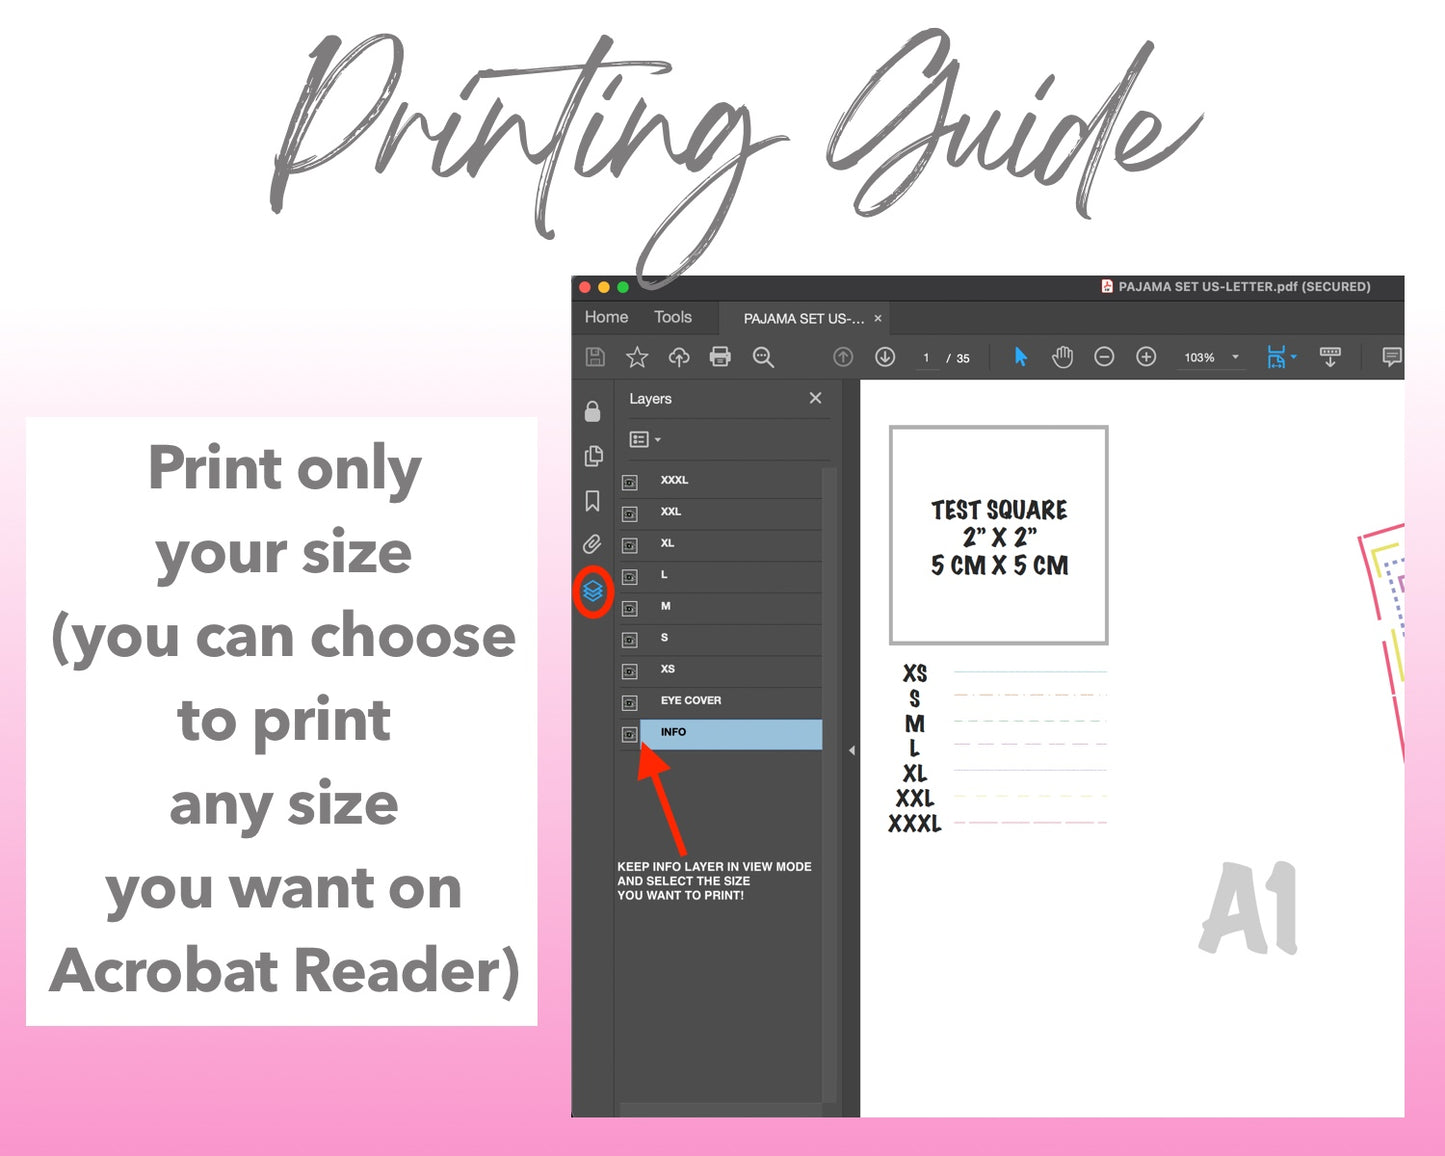Open the find text magnifier tool
Viewport: 1445px width, 1156px height.
pyautogui.click(x=763, y=357)
